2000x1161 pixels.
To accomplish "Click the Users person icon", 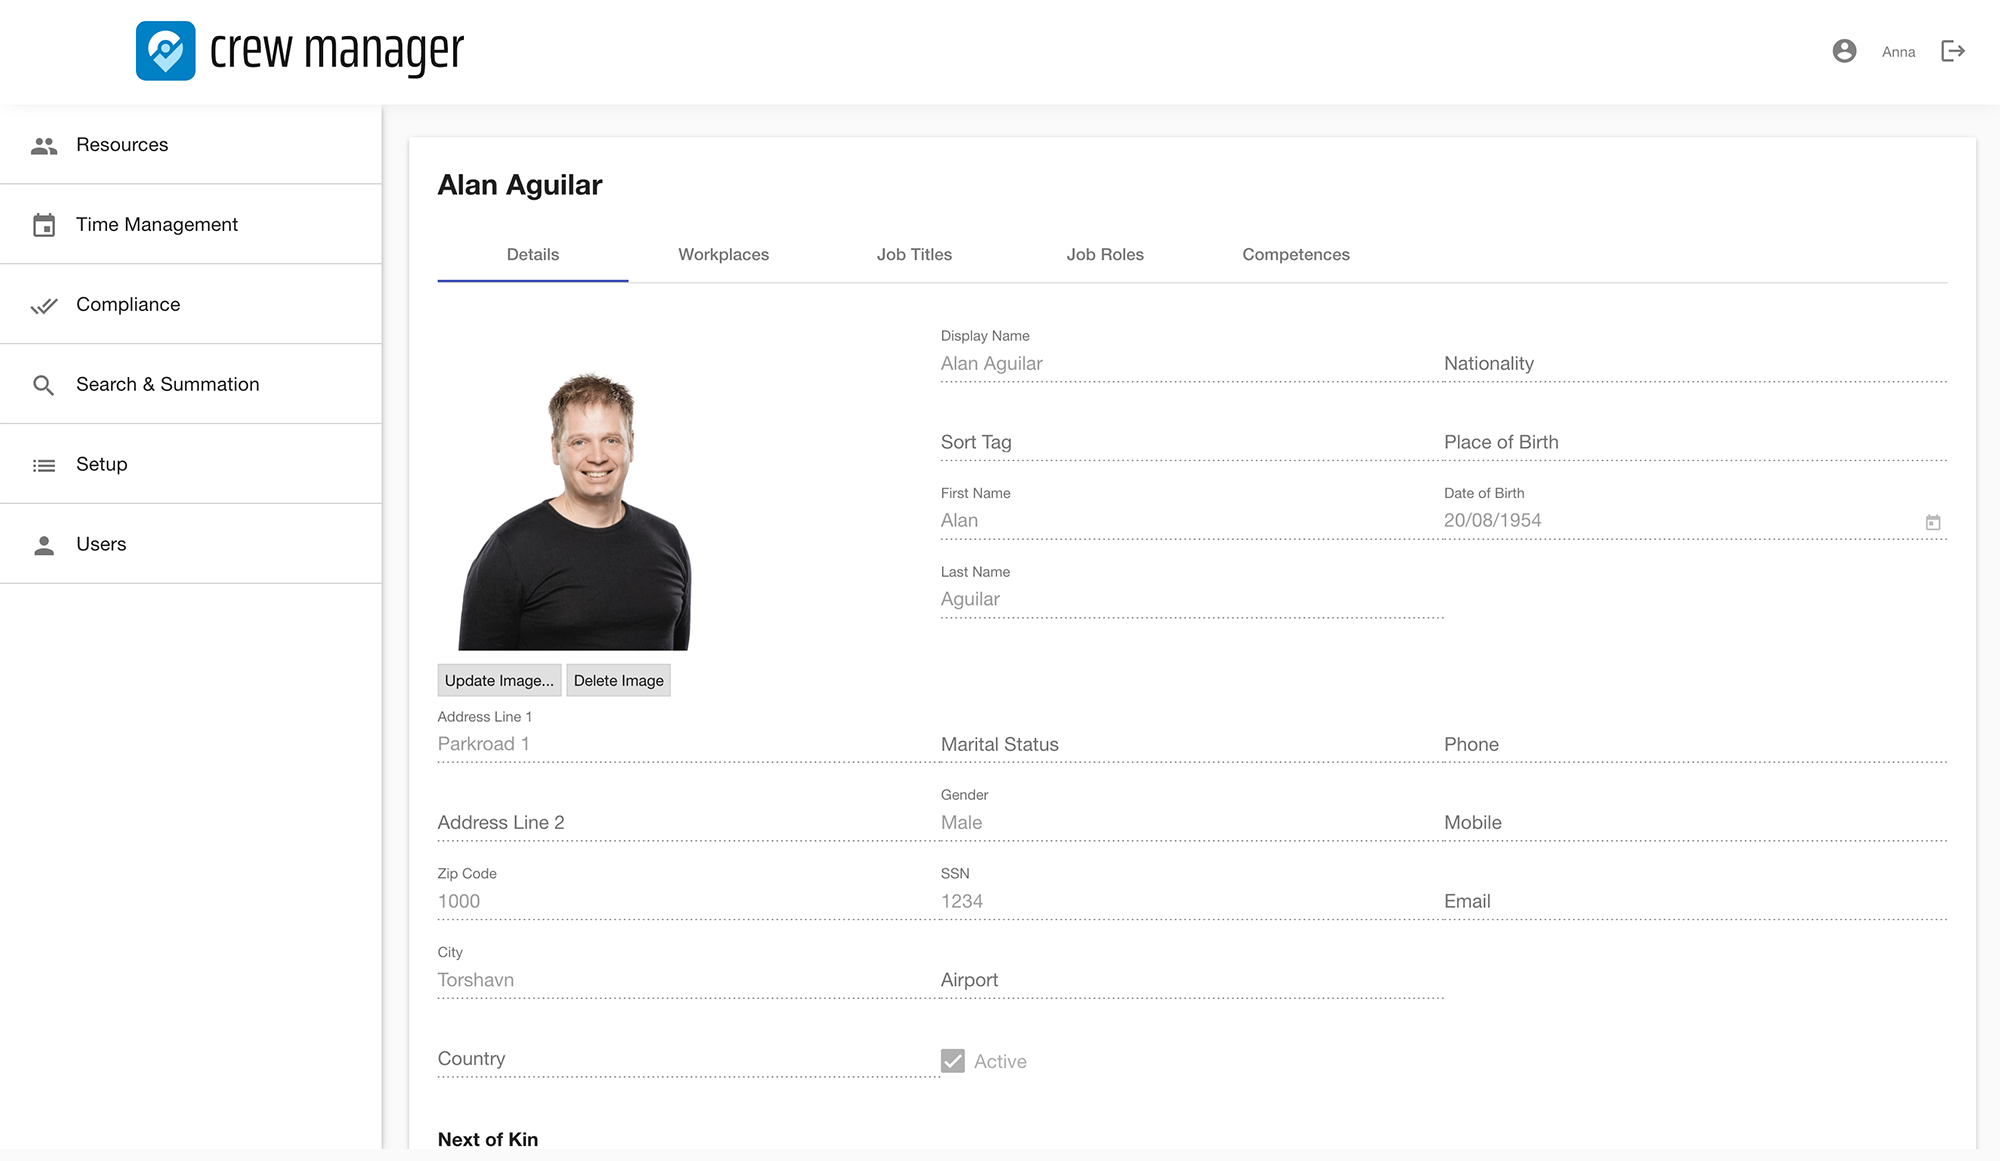I will [44, 545].
